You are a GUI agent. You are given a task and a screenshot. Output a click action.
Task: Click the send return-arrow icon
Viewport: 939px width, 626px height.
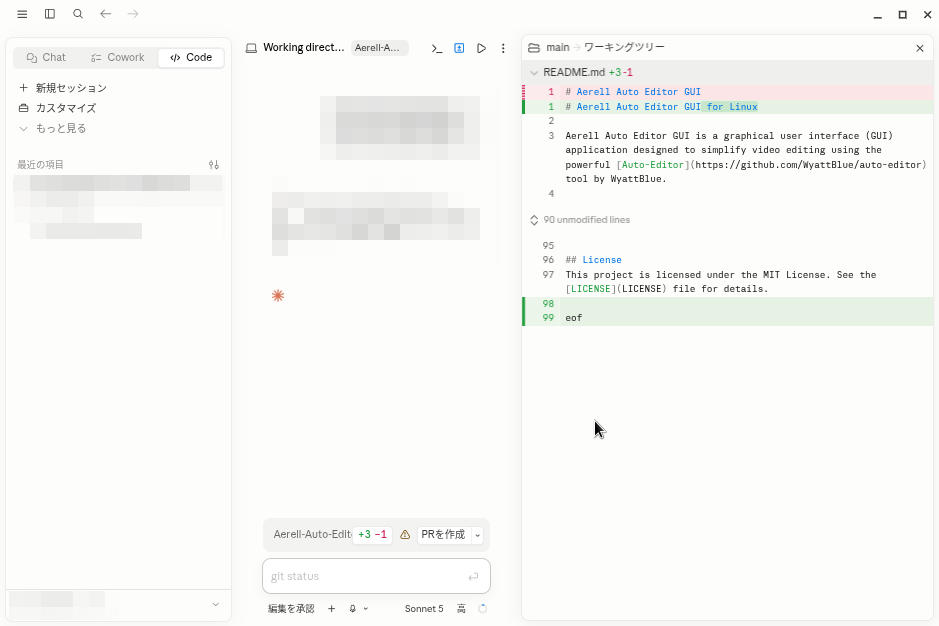473,577
